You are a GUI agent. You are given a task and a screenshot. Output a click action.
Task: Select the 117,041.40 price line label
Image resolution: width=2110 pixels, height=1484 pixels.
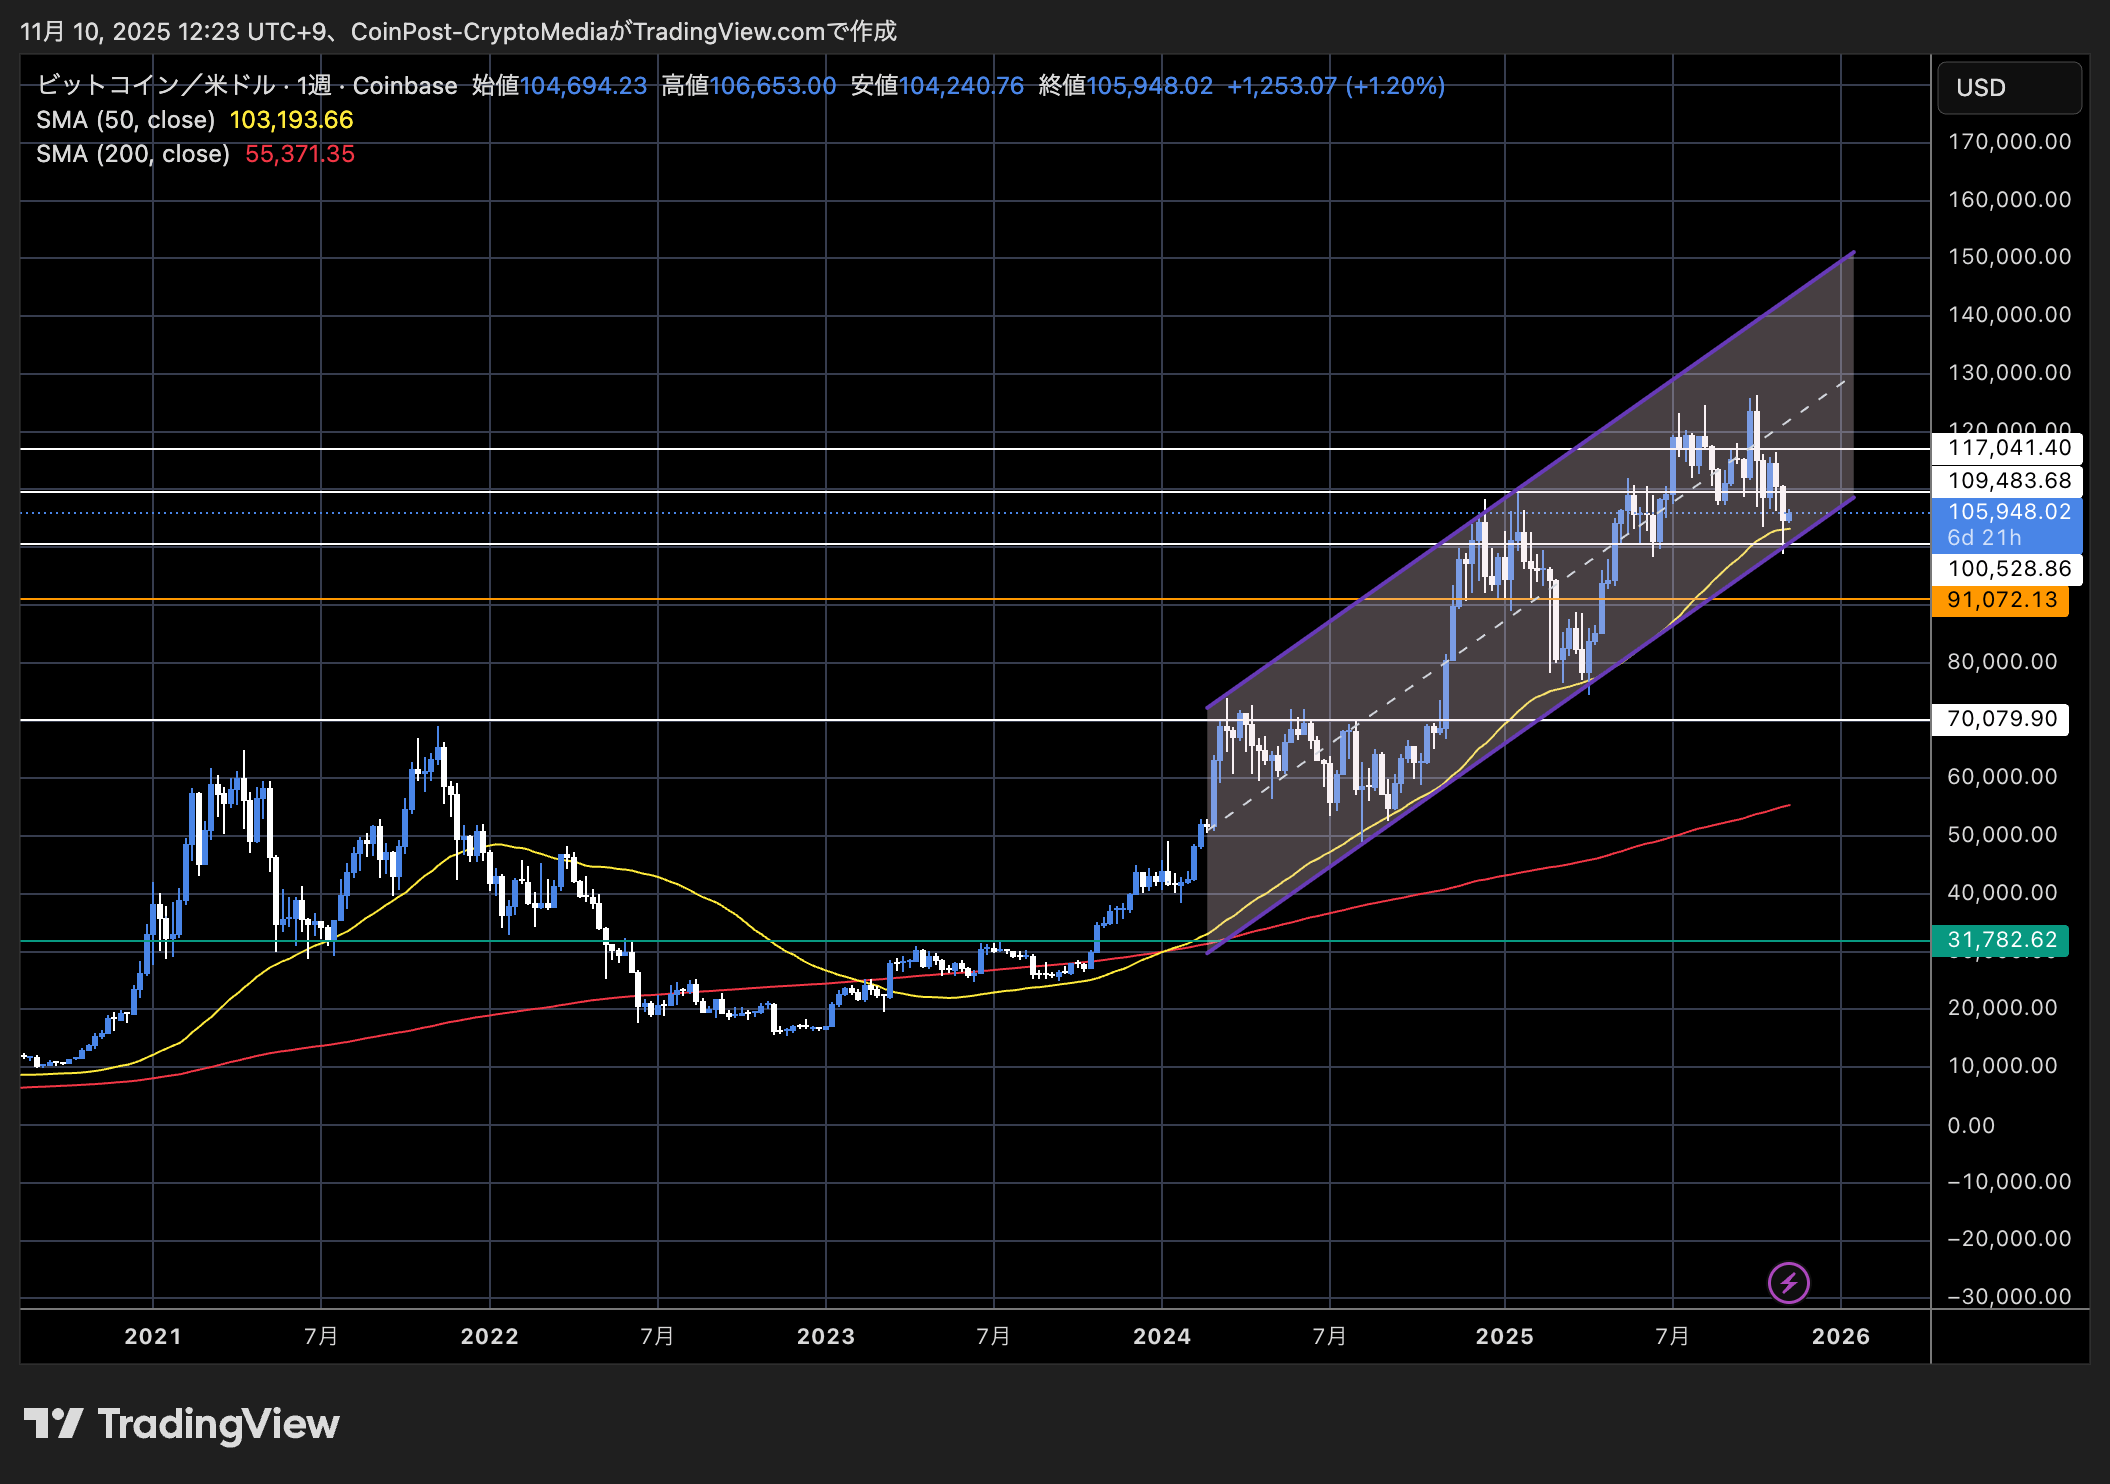pyautogui.click(x=2007, y=448)
